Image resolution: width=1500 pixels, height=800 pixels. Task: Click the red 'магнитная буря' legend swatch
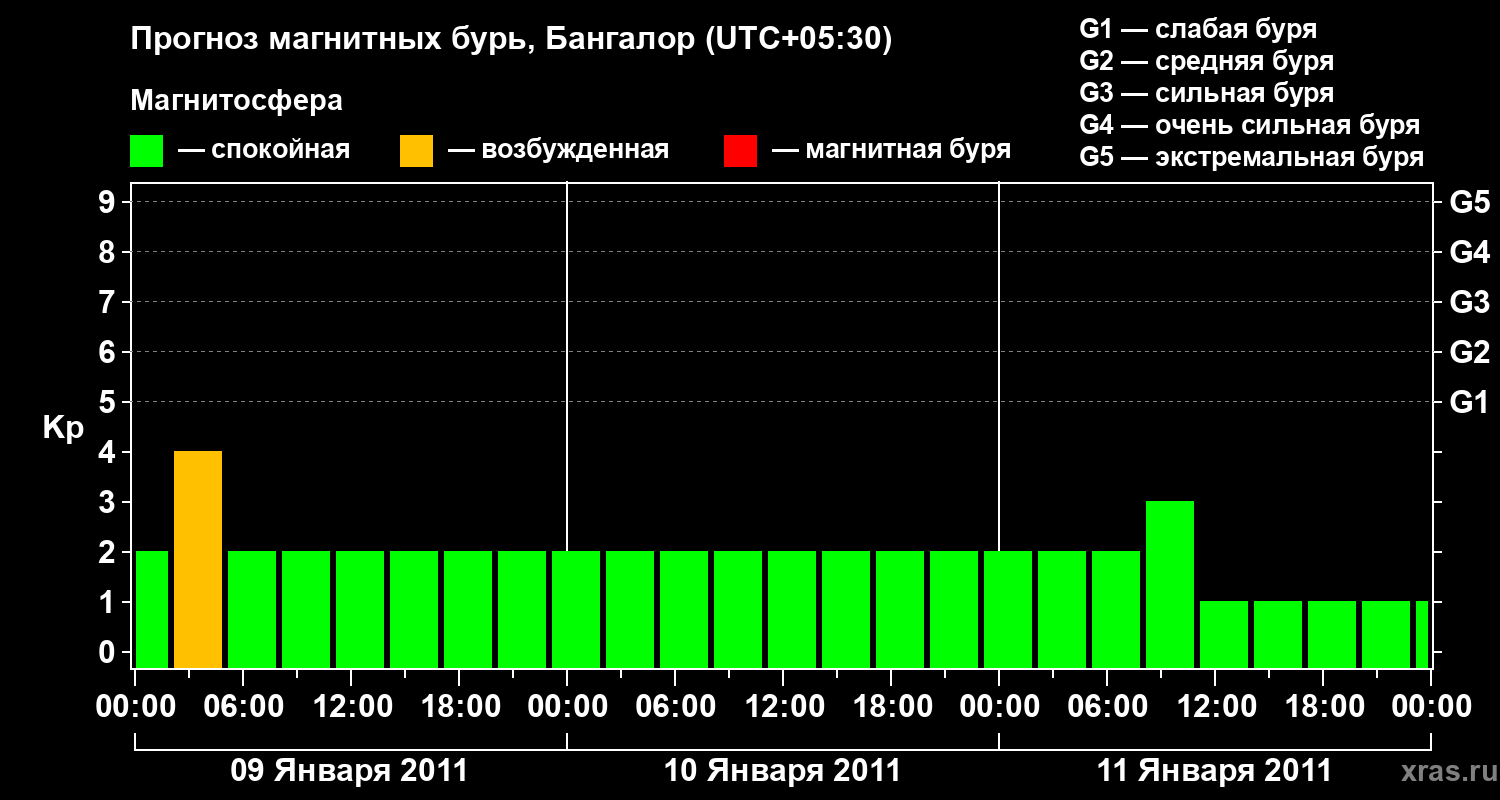[x=740, y=151]
